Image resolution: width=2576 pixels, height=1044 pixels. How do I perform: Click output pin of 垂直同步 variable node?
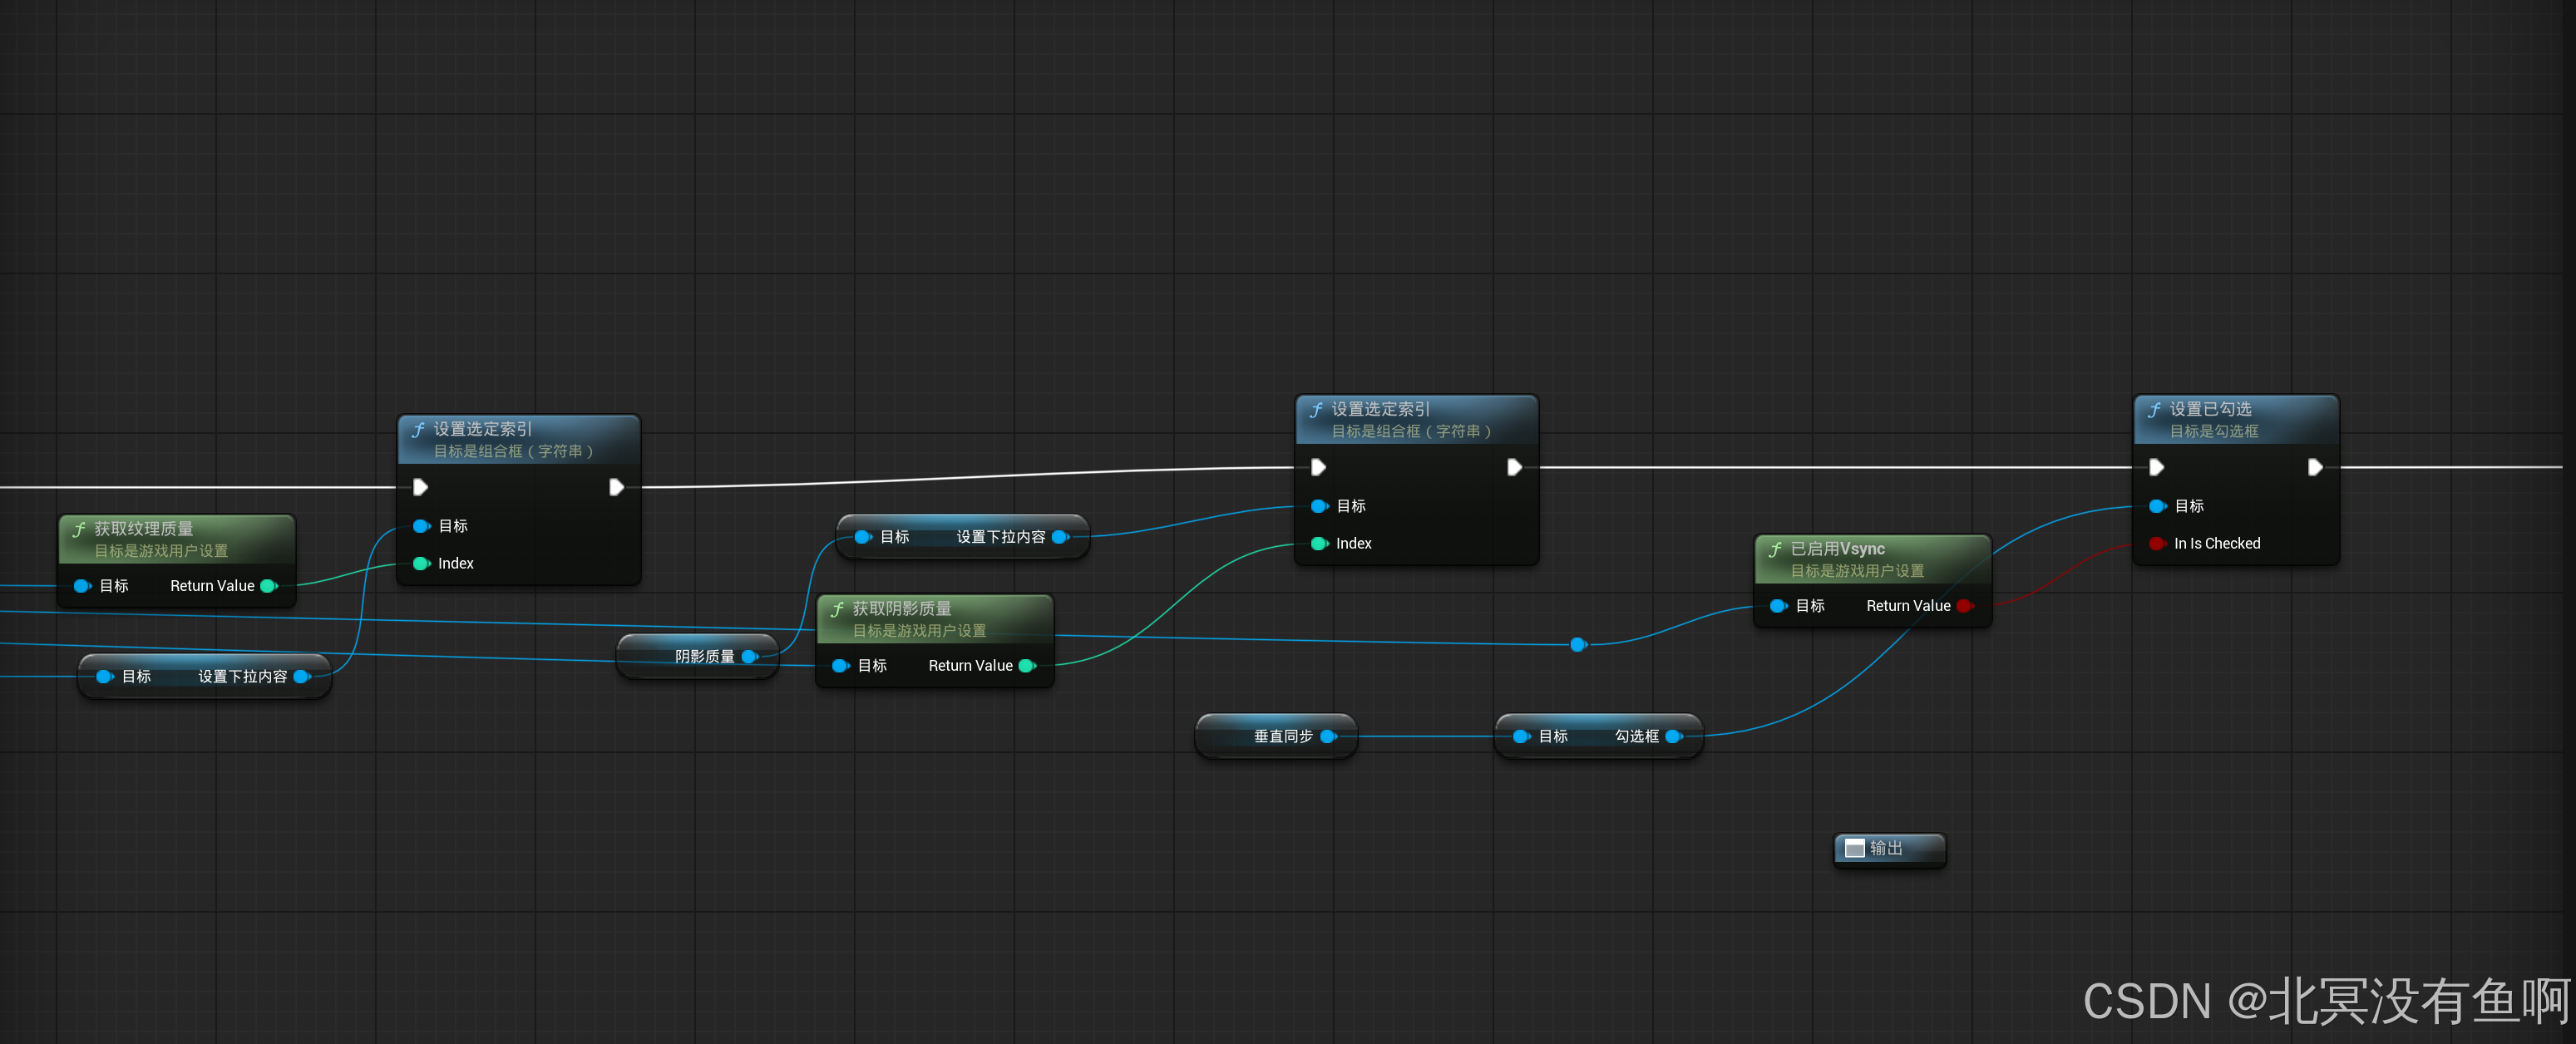click(1328, 737)
